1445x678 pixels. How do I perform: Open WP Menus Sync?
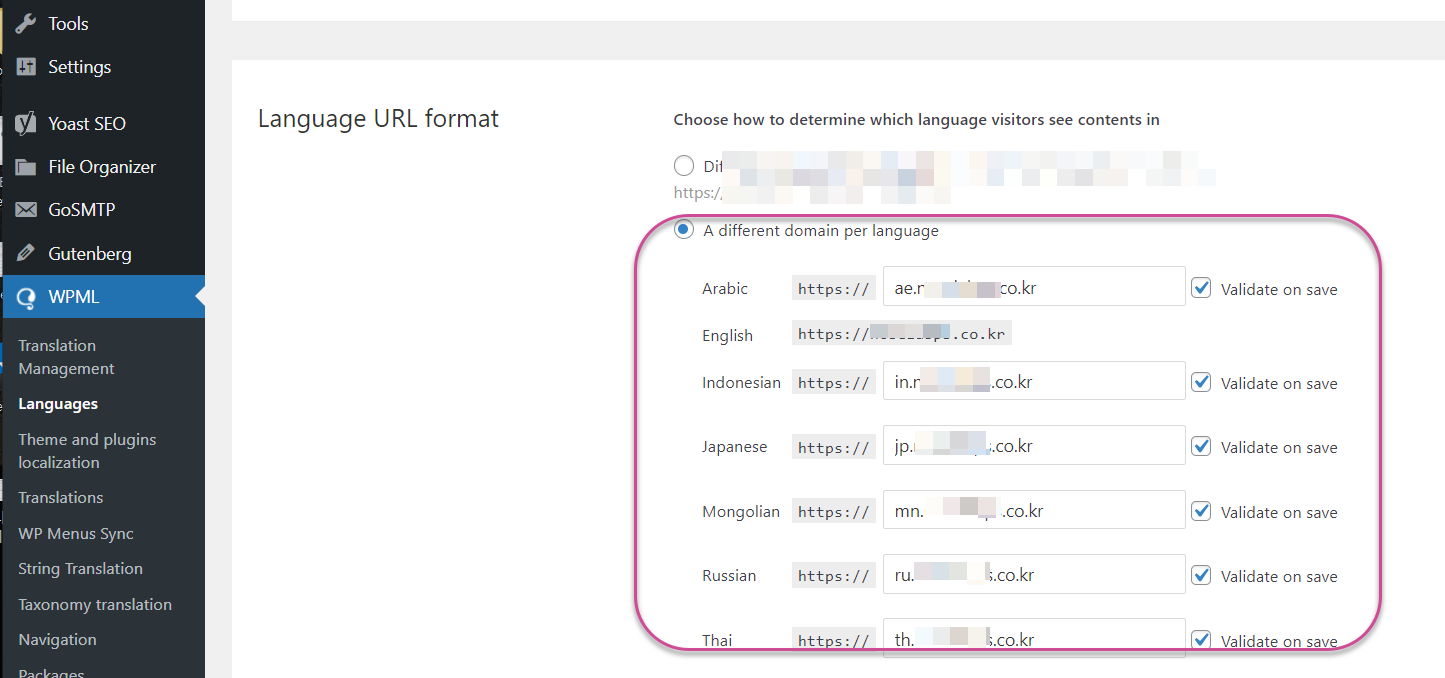(76, 533)
